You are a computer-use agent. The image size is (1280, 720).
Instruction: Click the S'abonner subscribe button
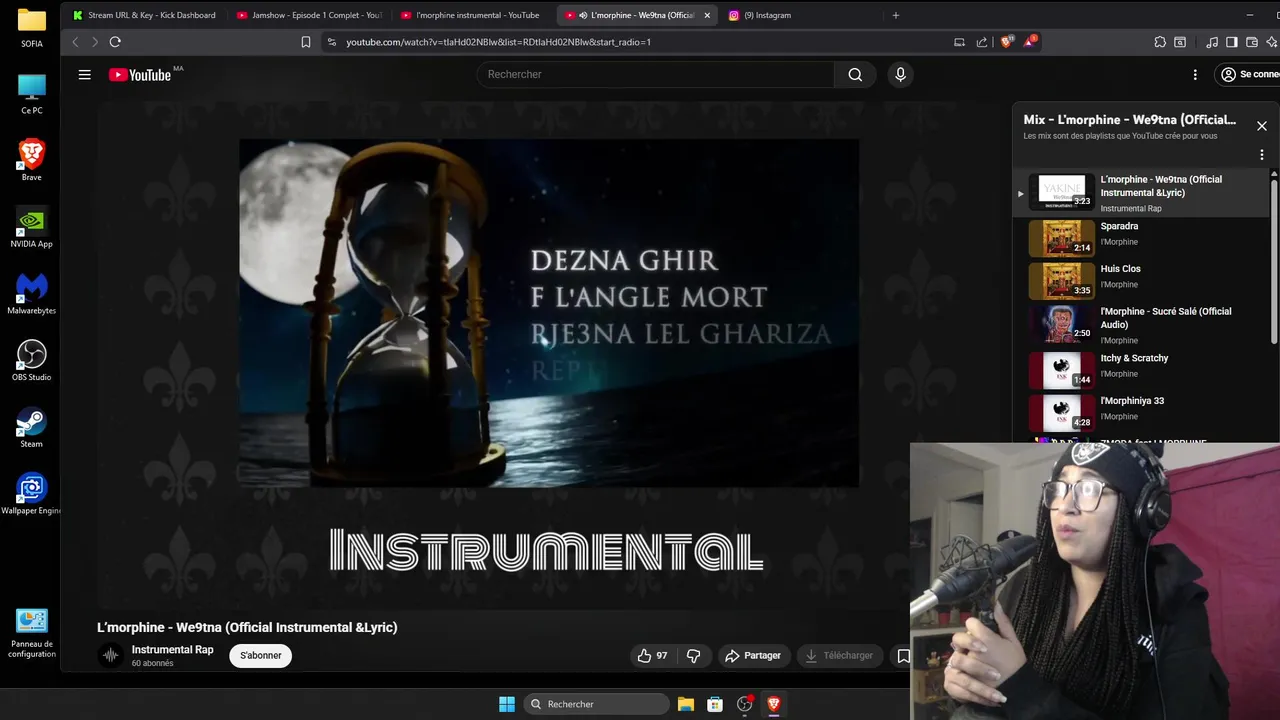[260, 655]
